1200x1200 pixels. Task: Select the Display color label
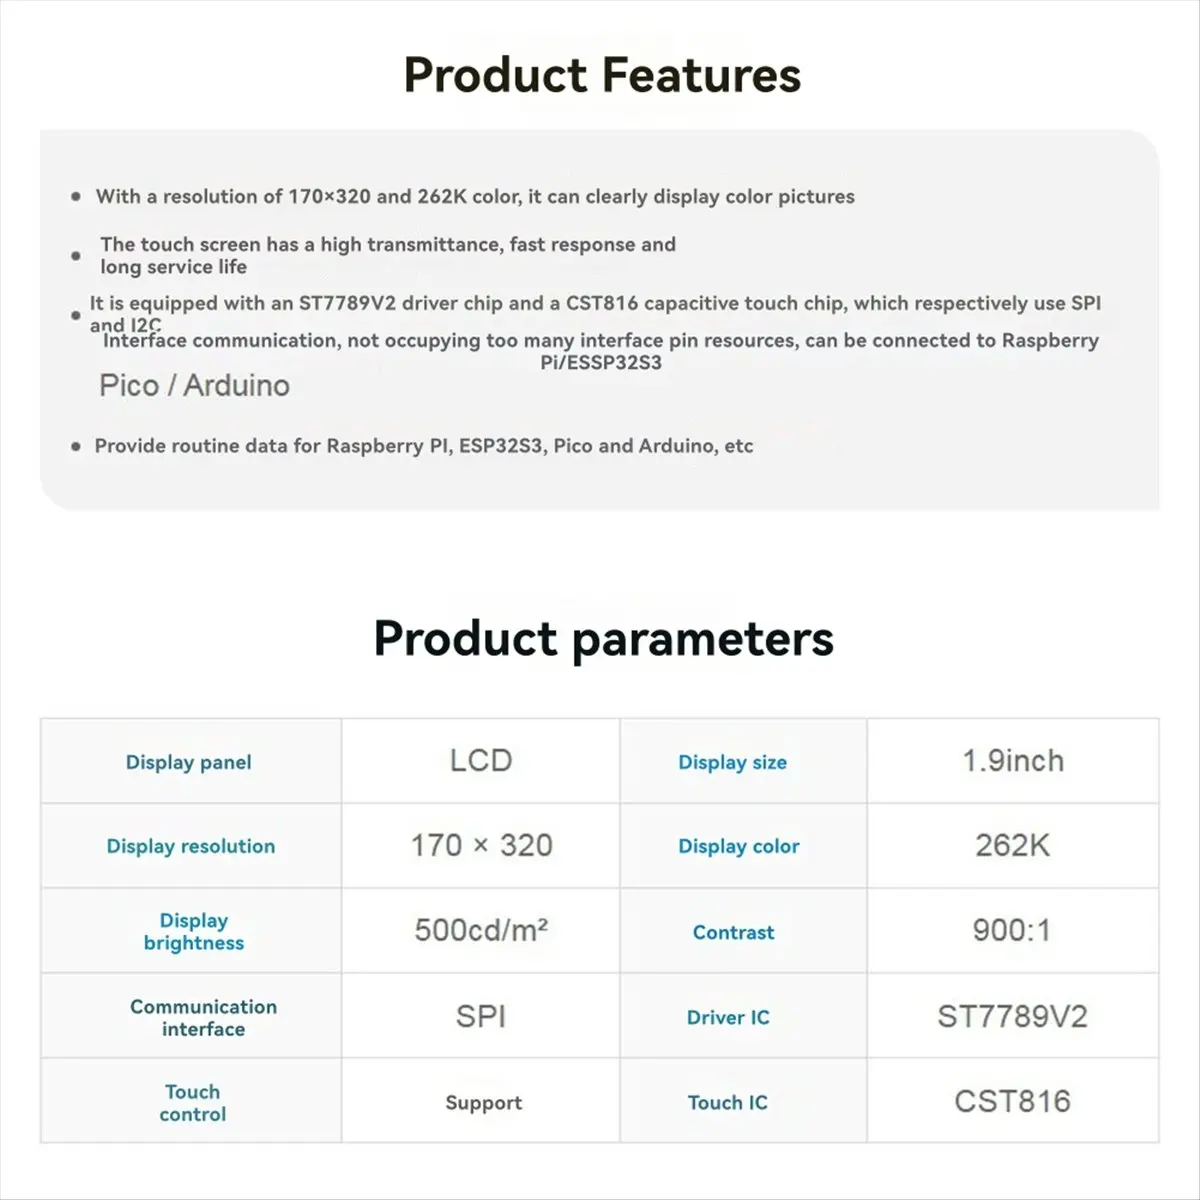[738, 846]
